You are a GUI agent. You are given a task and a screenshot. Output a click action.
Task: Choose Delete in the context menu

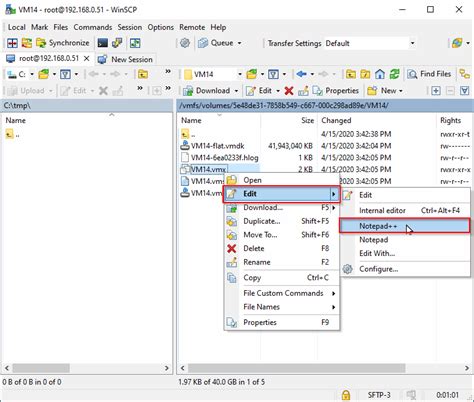coord(282,248)
